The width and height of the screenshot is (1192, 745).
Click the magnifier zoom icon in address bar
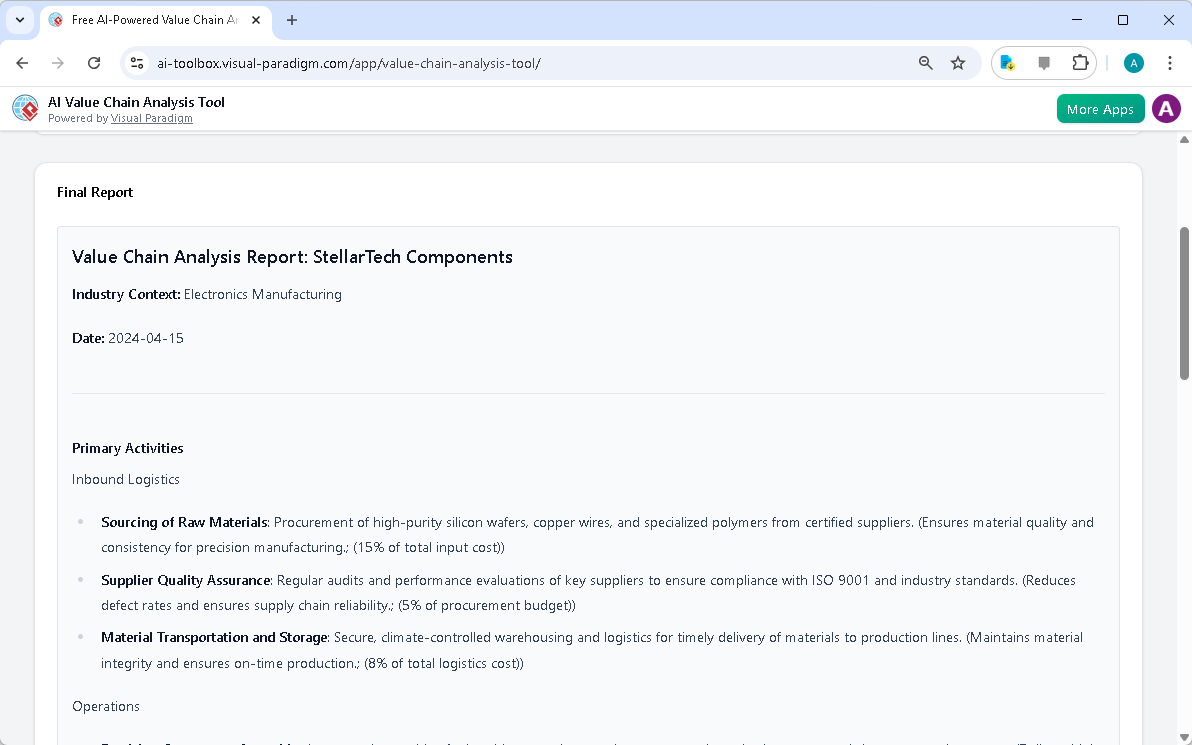click(925, 62)
